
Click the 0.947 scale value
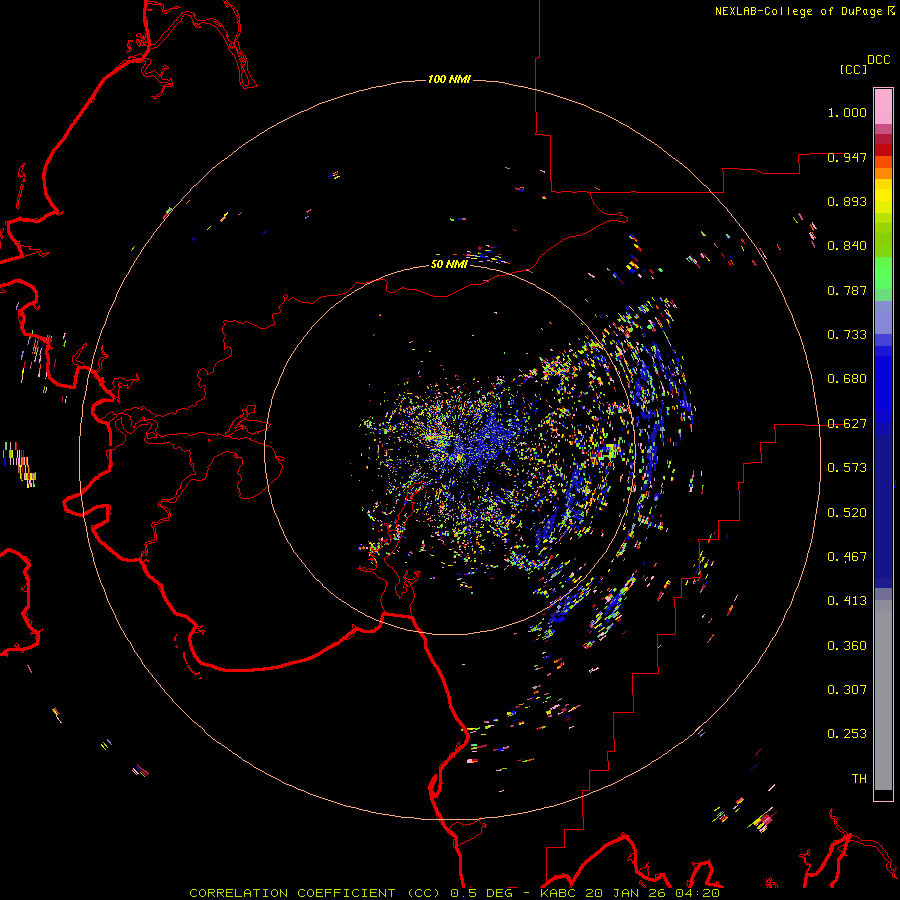(x=847, y=157)
